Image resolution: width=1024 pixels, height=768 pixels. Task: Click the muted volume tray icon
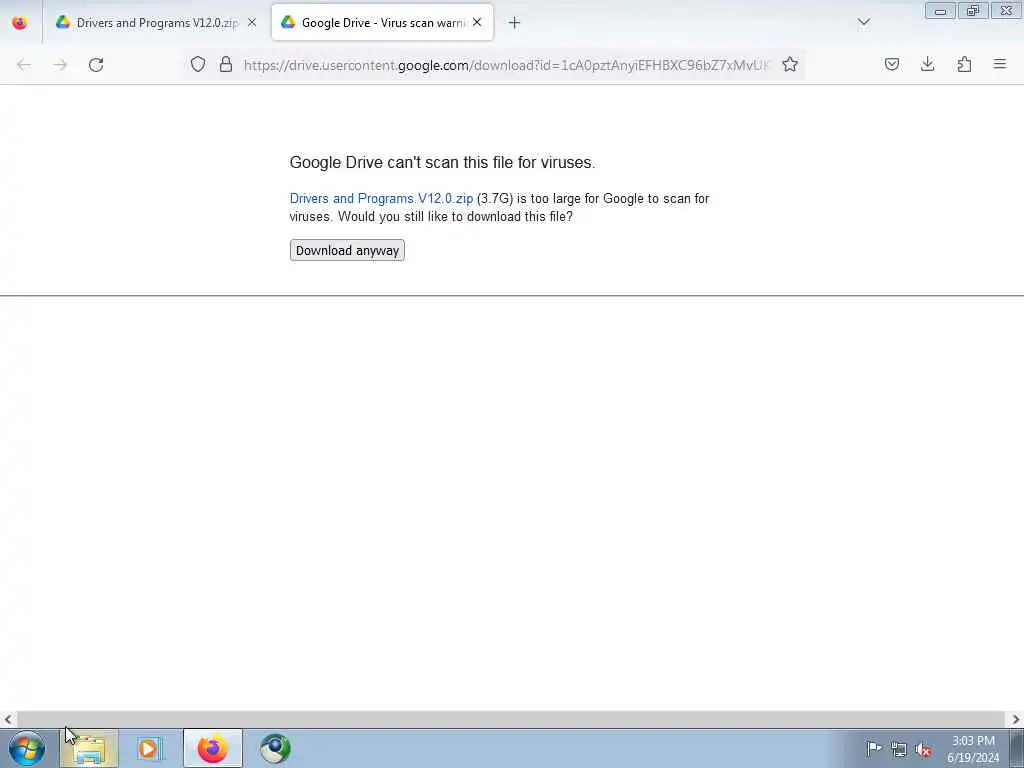pos(923,750)
